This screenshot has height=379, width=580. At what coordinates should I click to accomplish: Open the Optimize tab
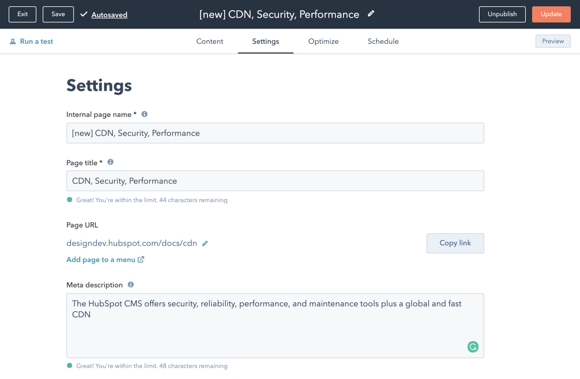[323, 41]
